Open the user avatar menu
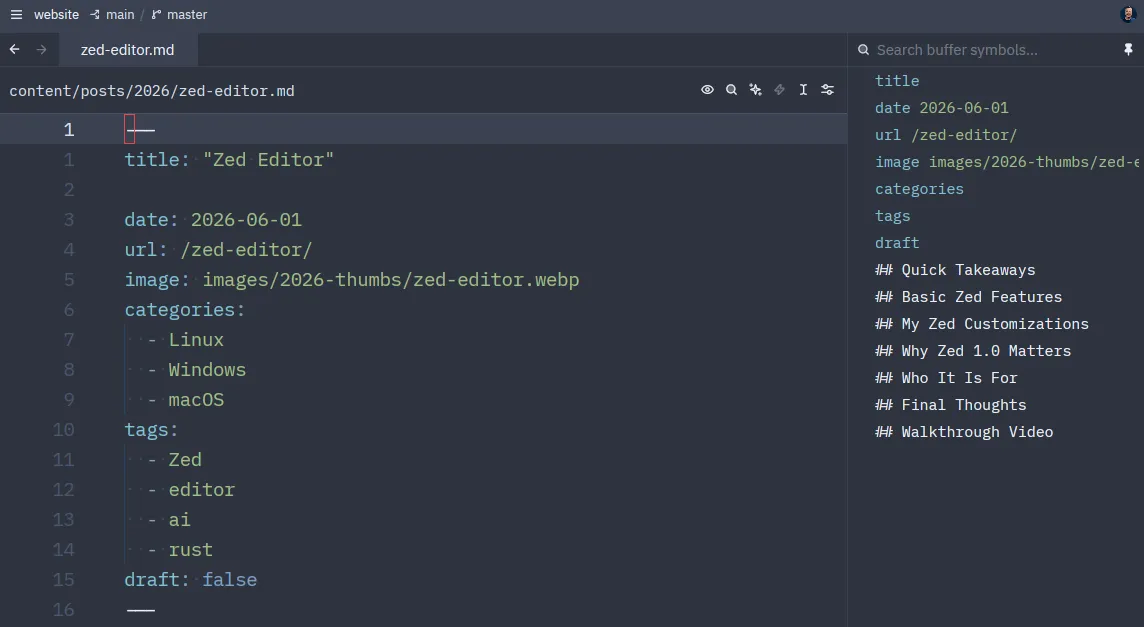 [1128, 15]
